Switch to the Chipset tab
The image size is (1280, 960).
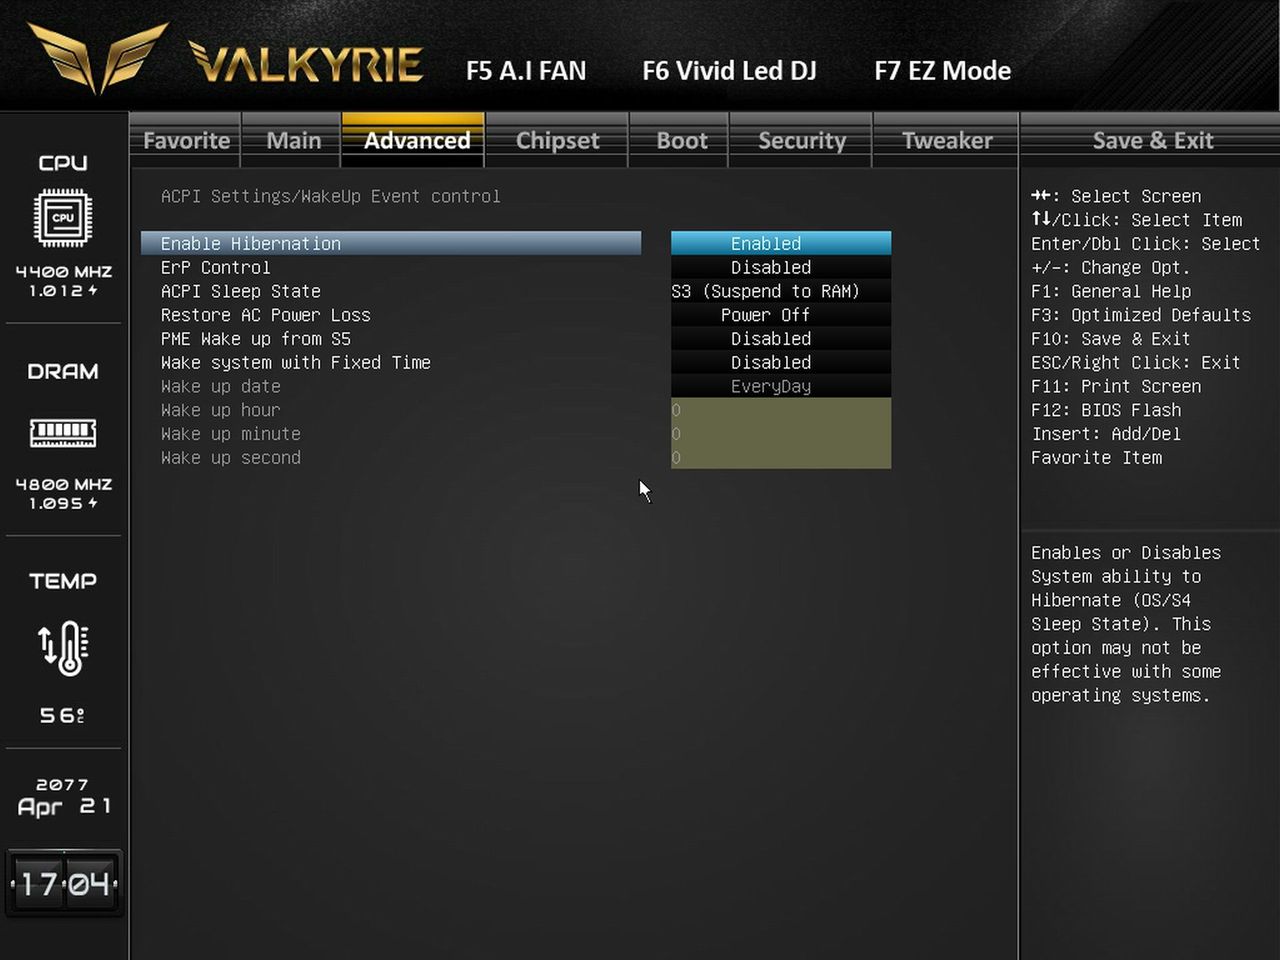pyautogui.click(x=557, y=141)
